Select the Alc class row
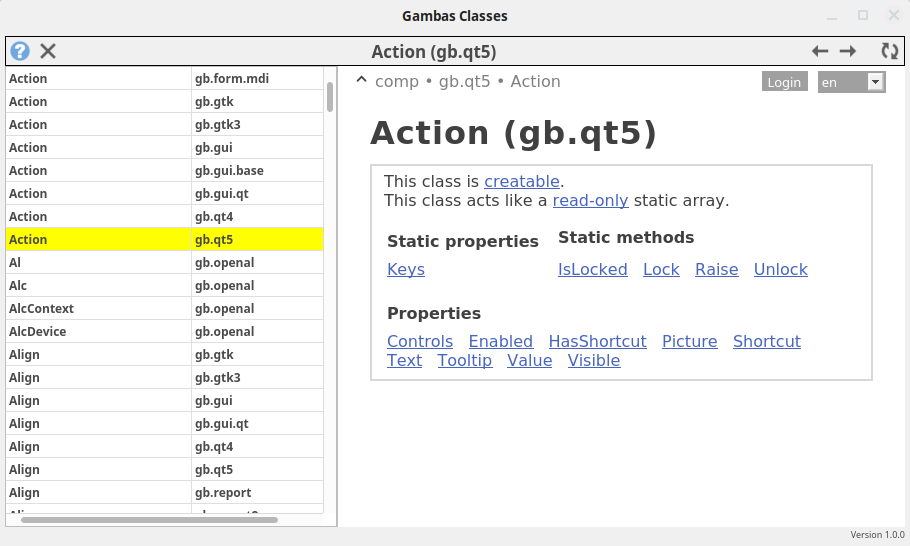 tap(165, 285)
